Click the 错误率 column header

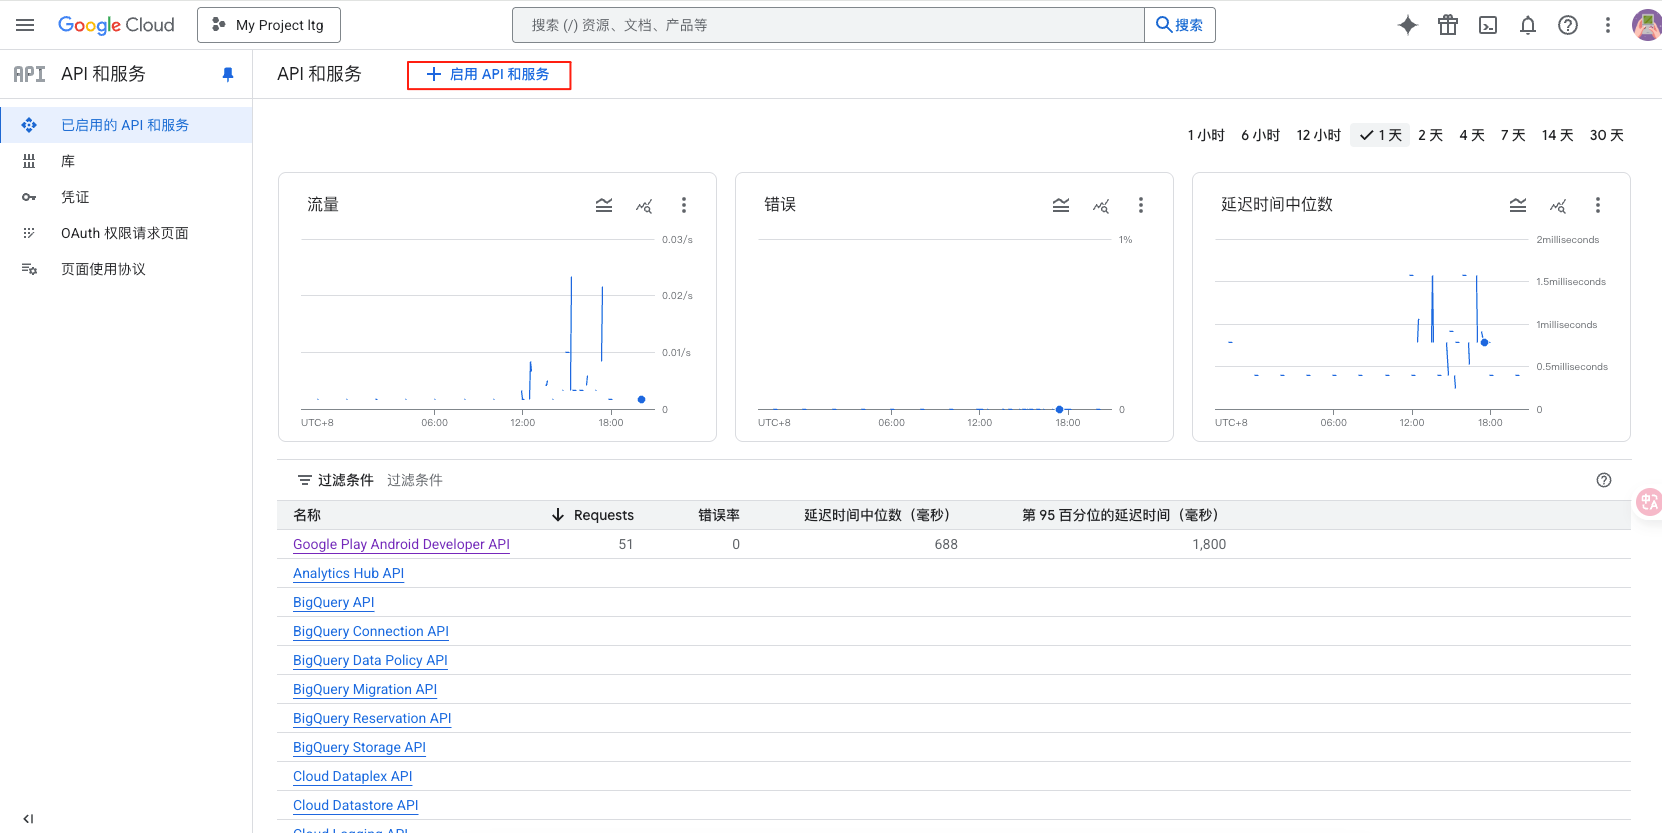[719, 515]
